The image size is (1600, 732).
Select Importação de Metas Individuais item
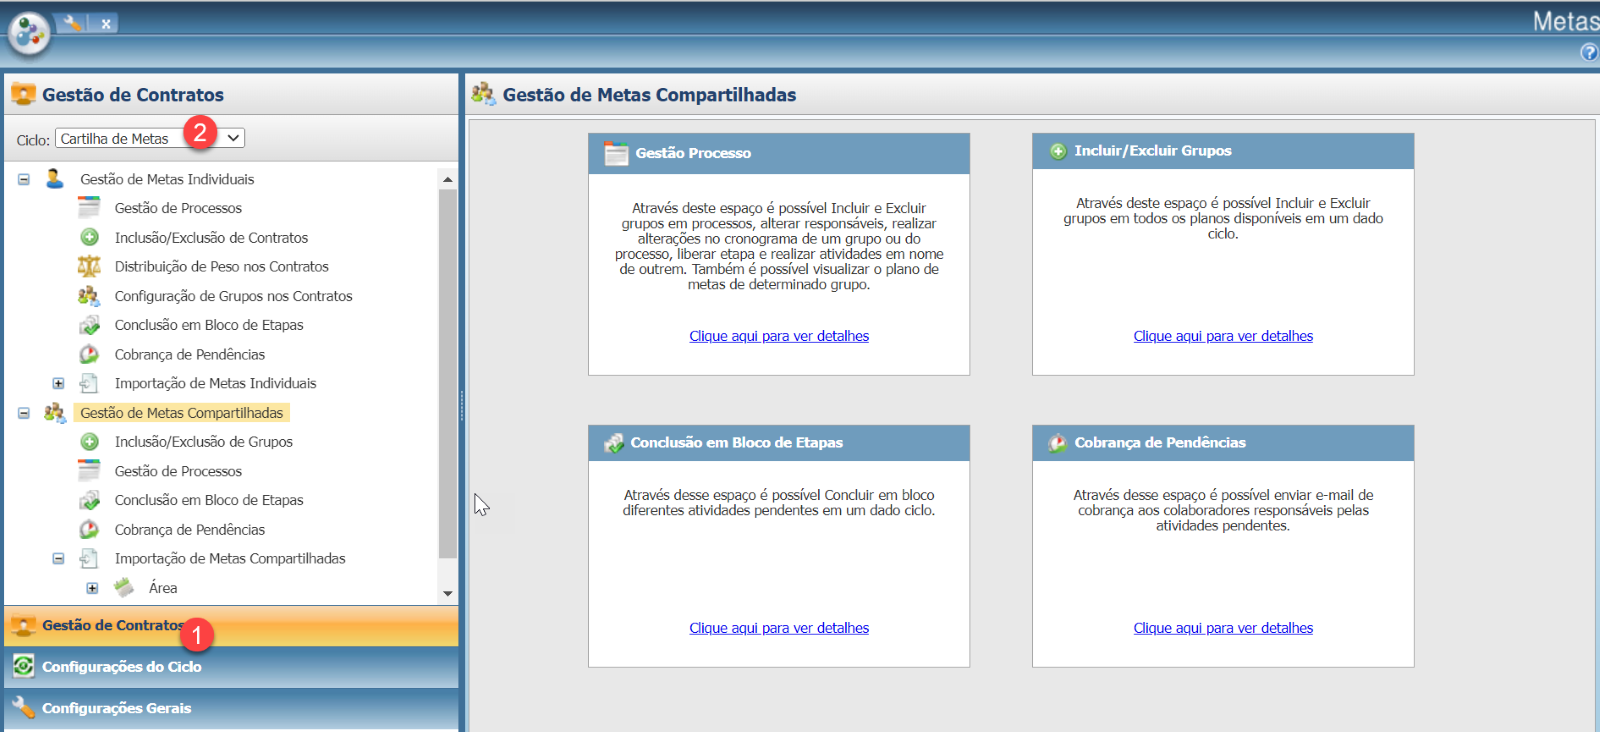tap(215, 383)
